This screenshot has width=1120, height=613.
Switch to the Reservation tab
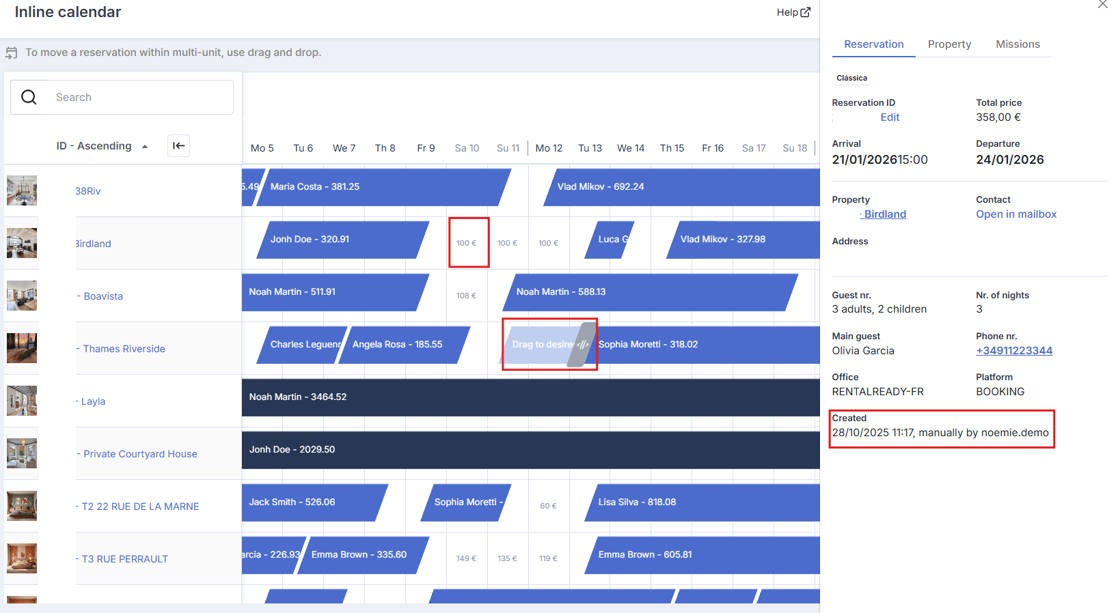[874, 44]
